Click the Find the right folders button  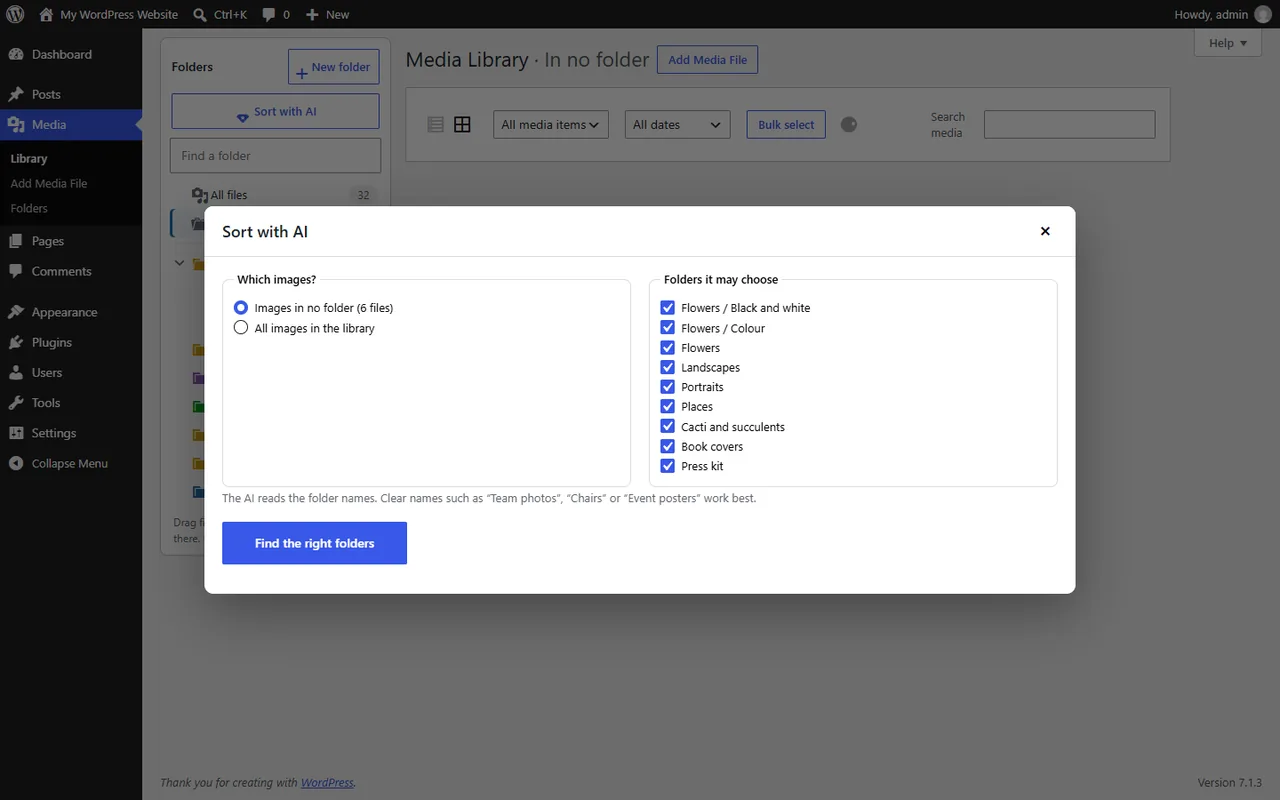(x=314, y=543)
